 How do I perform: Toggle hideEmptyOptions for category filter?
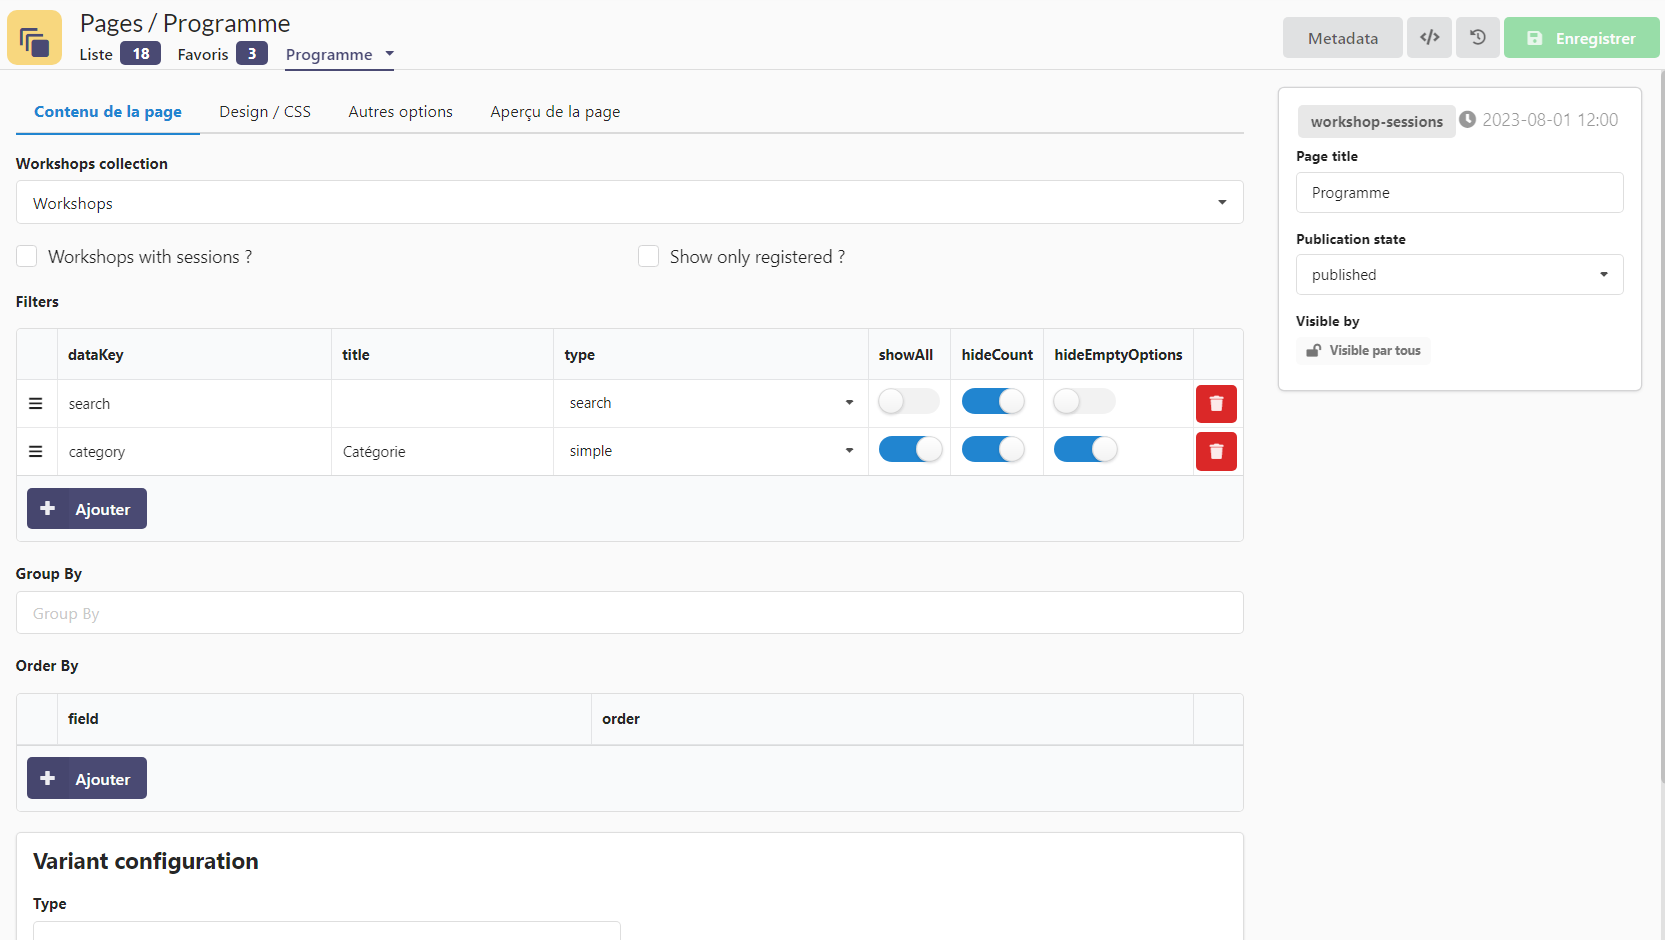click(1085, 450)
